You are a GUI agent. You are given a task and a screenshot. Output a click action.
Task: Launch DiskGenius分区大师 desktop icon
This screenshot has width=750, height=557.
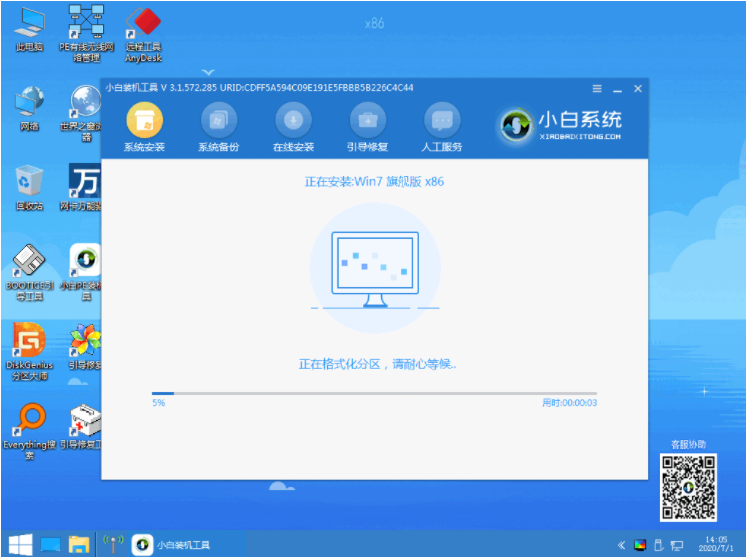coord(29,351)
